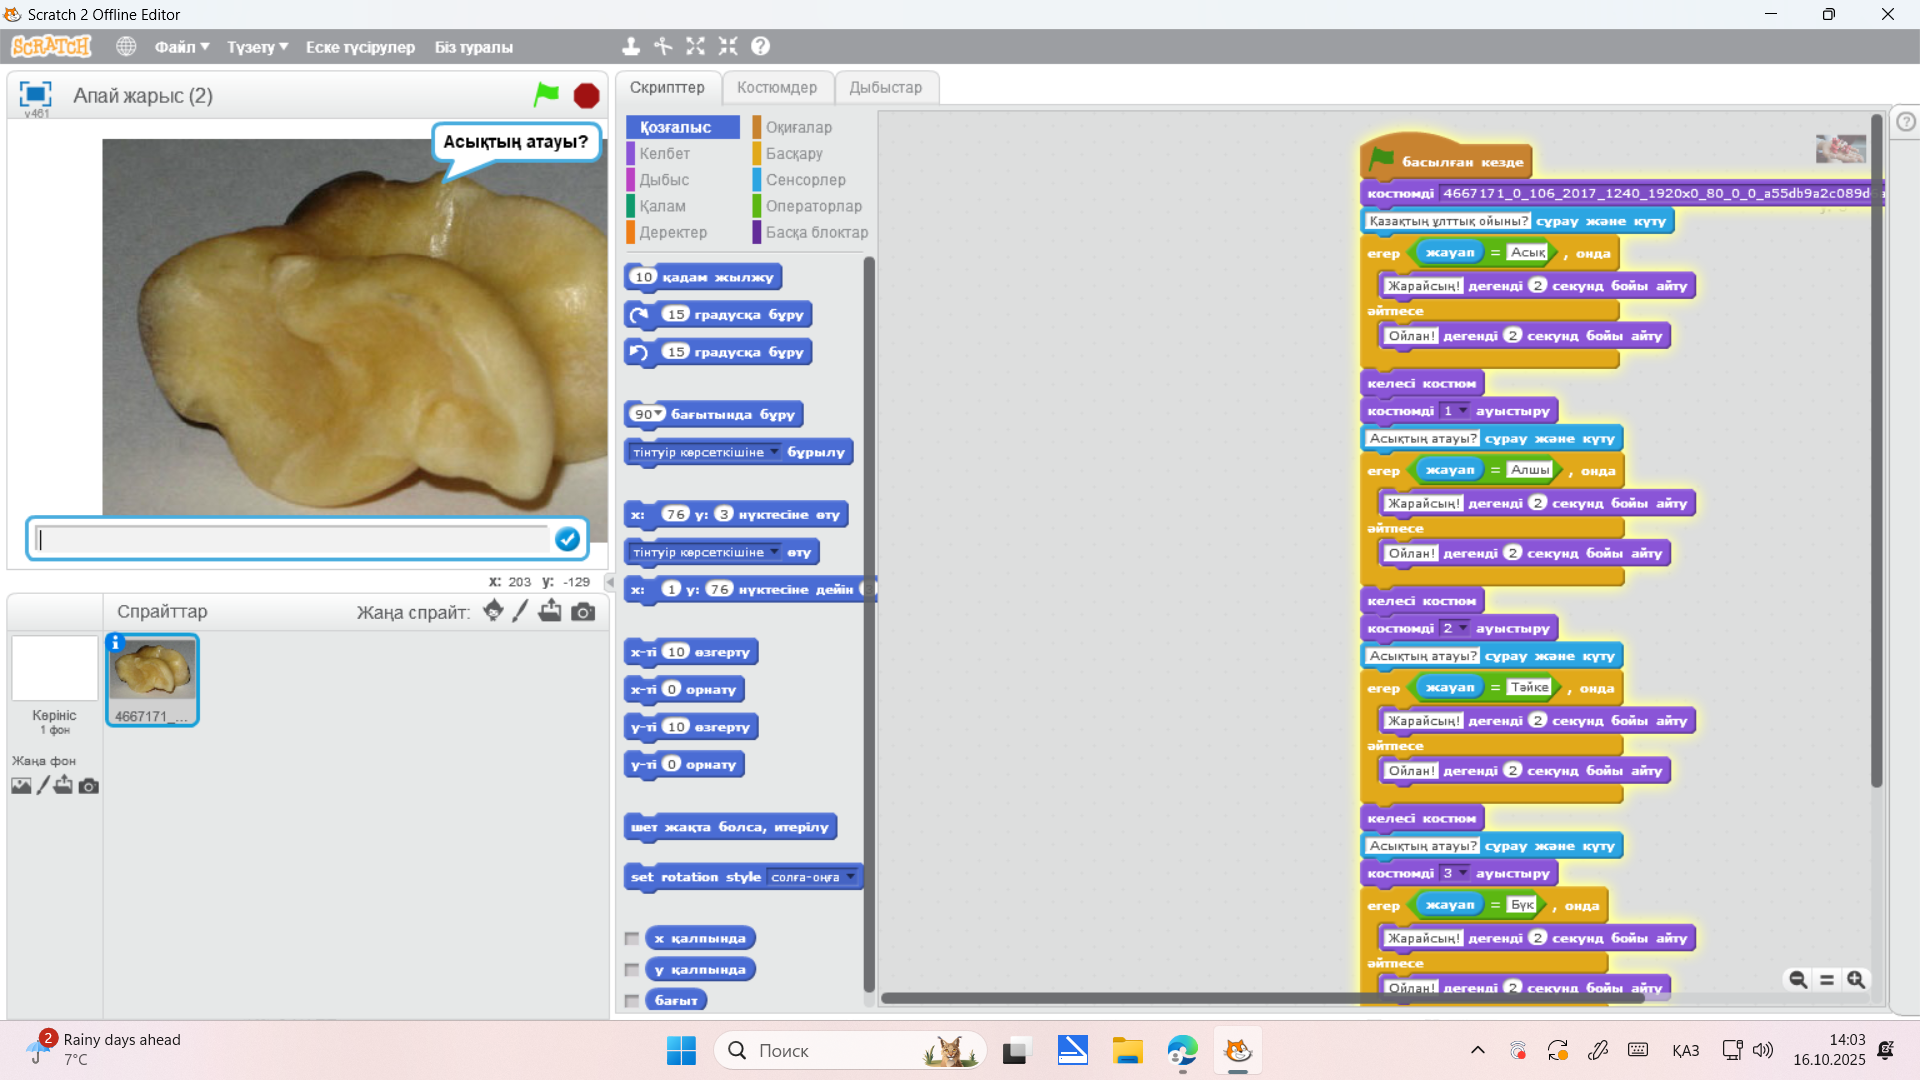Choose new sprite from library icon
1920x1080 pixels.
coord(493,611)
